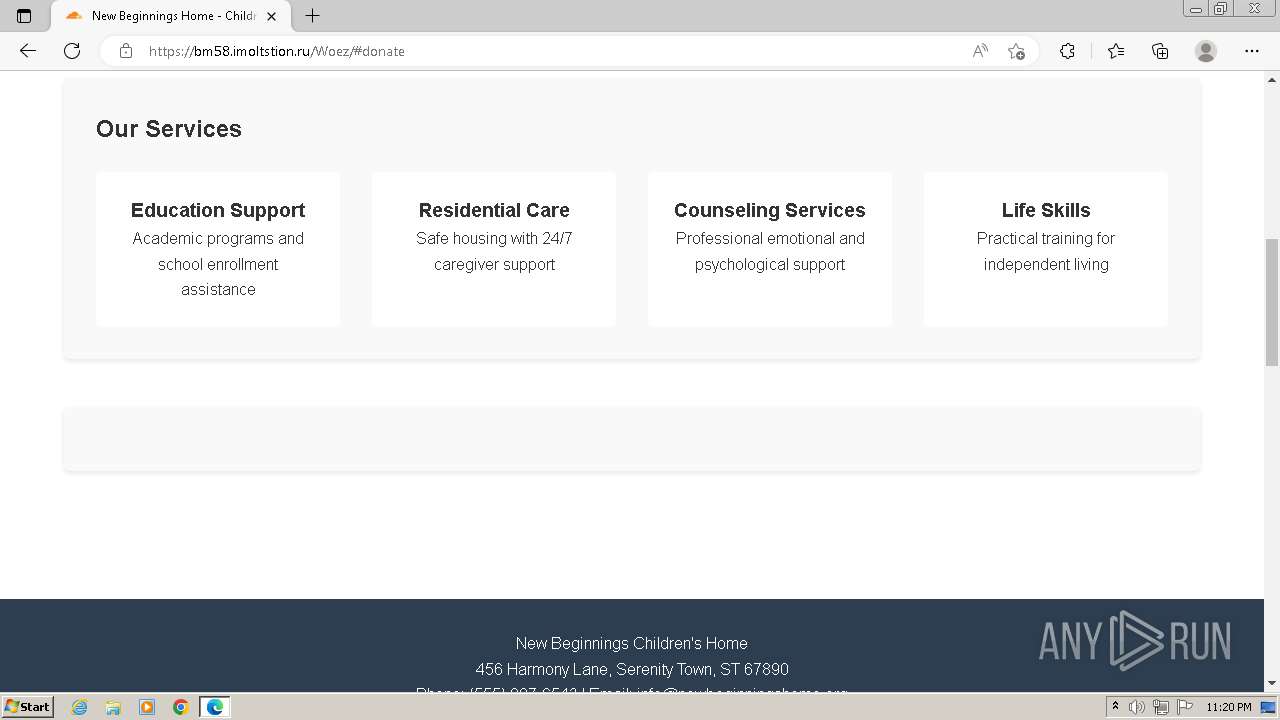Viewport: 1280px width, 720px height.
Task: Open the Windows Start menu
Action: pyautogui.click(x=28, y=706)
